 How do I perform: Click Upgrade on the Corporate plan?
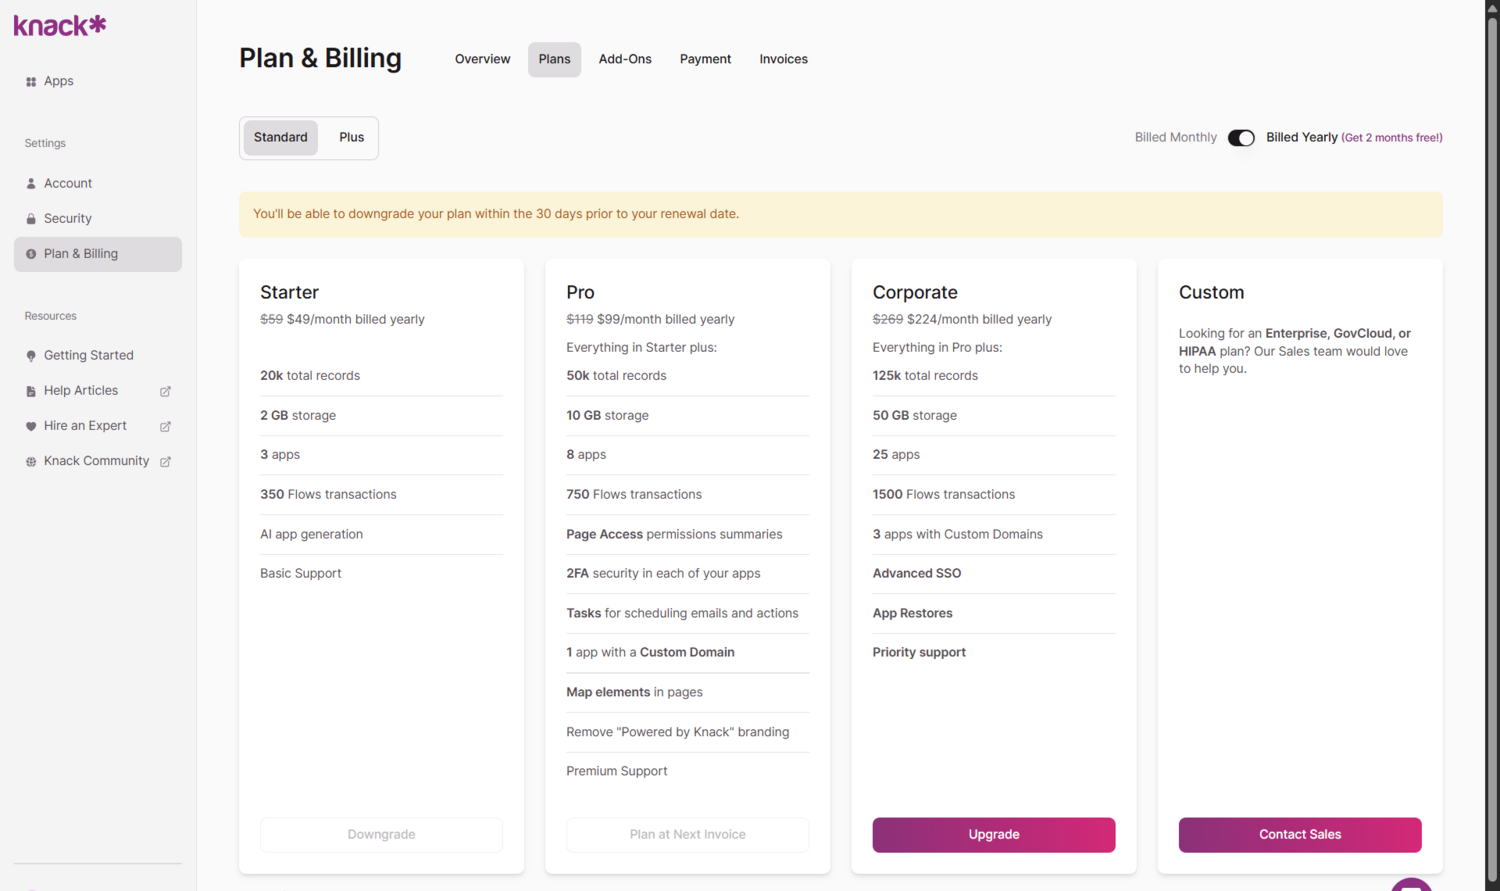pyautogui.click(x=993, y=835)
